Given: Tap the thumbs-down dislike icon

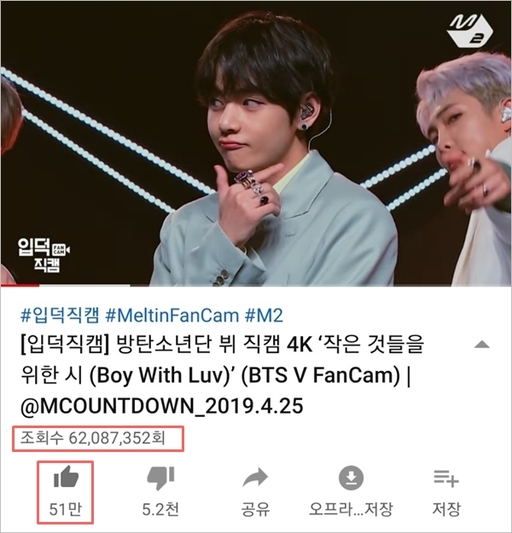Looking at the screenshot, I should tap(160, 478).
